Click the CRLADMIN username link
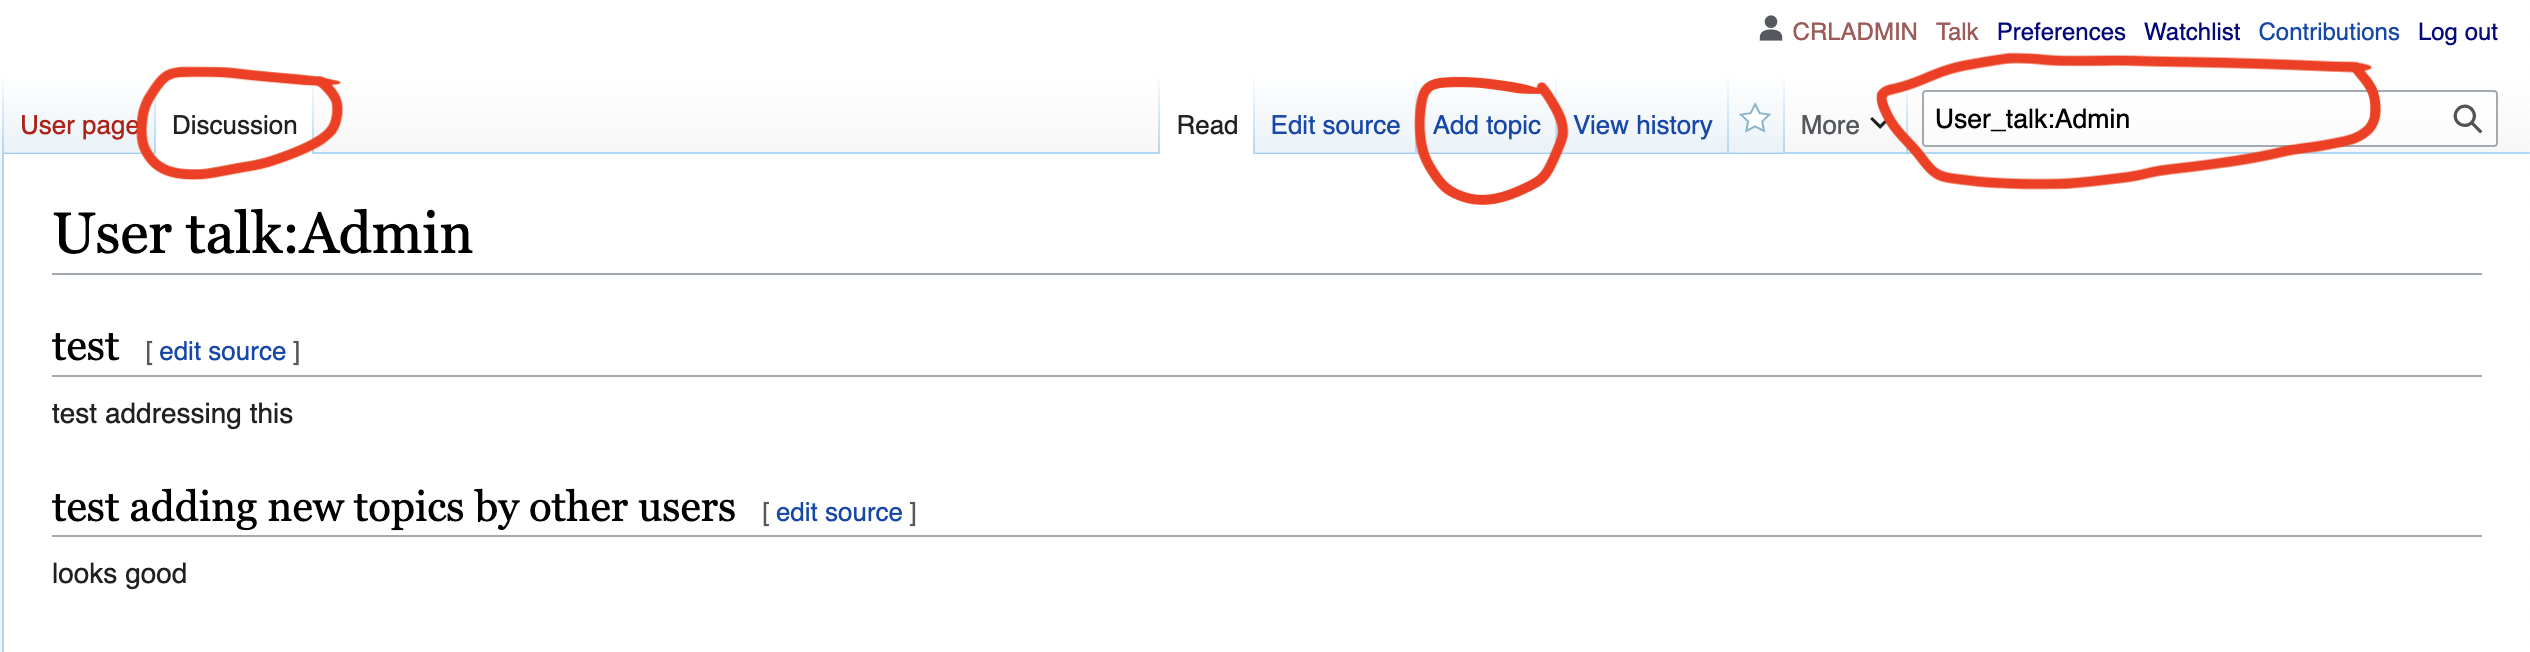 coord(1854,32)
